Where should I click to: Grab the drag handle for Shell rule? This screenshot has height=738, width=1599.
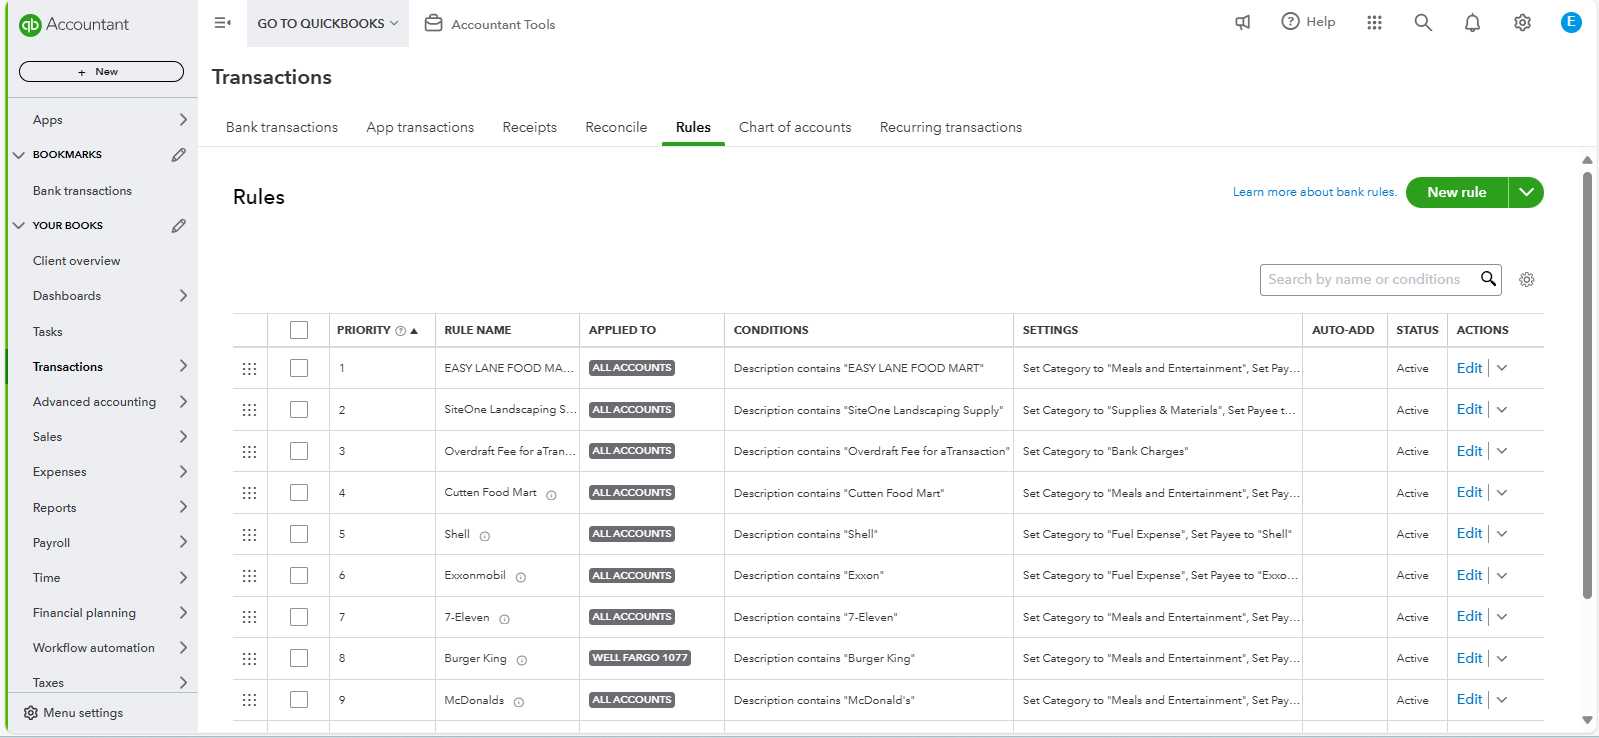[x=249, y=535]
